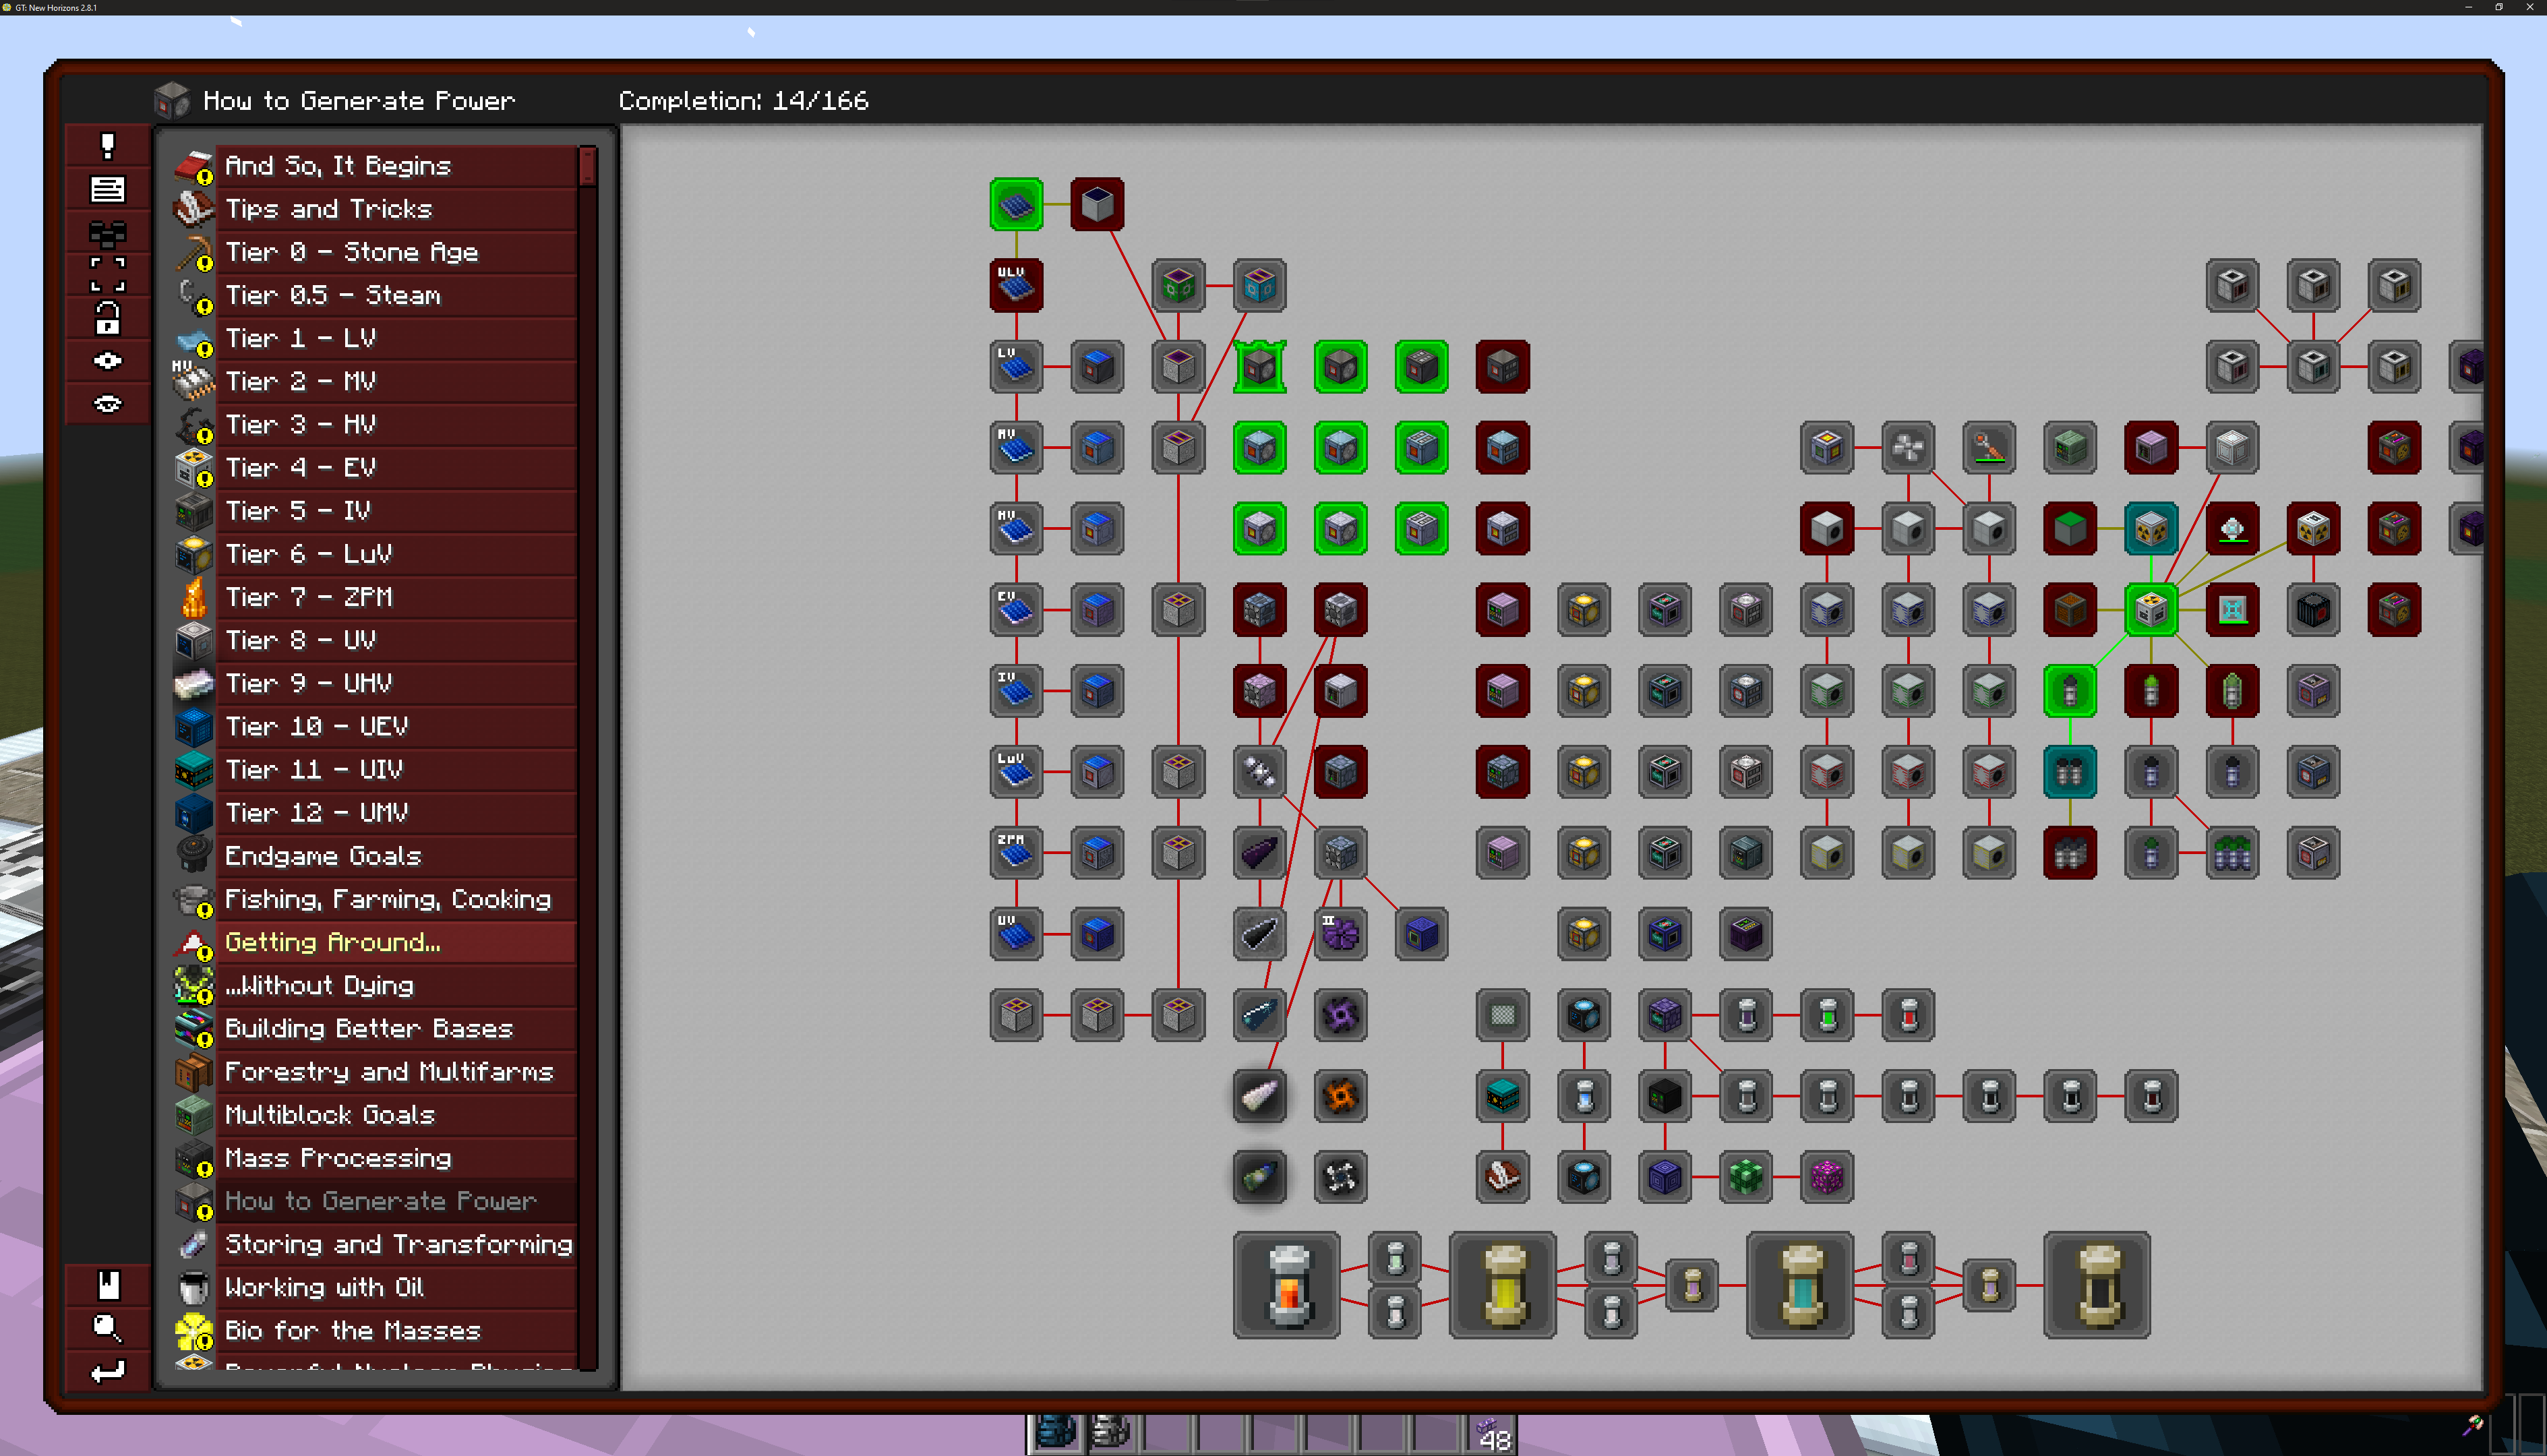Toggle the open eye visibility button
This screenshot has width=2547, height=1456.
108,361
